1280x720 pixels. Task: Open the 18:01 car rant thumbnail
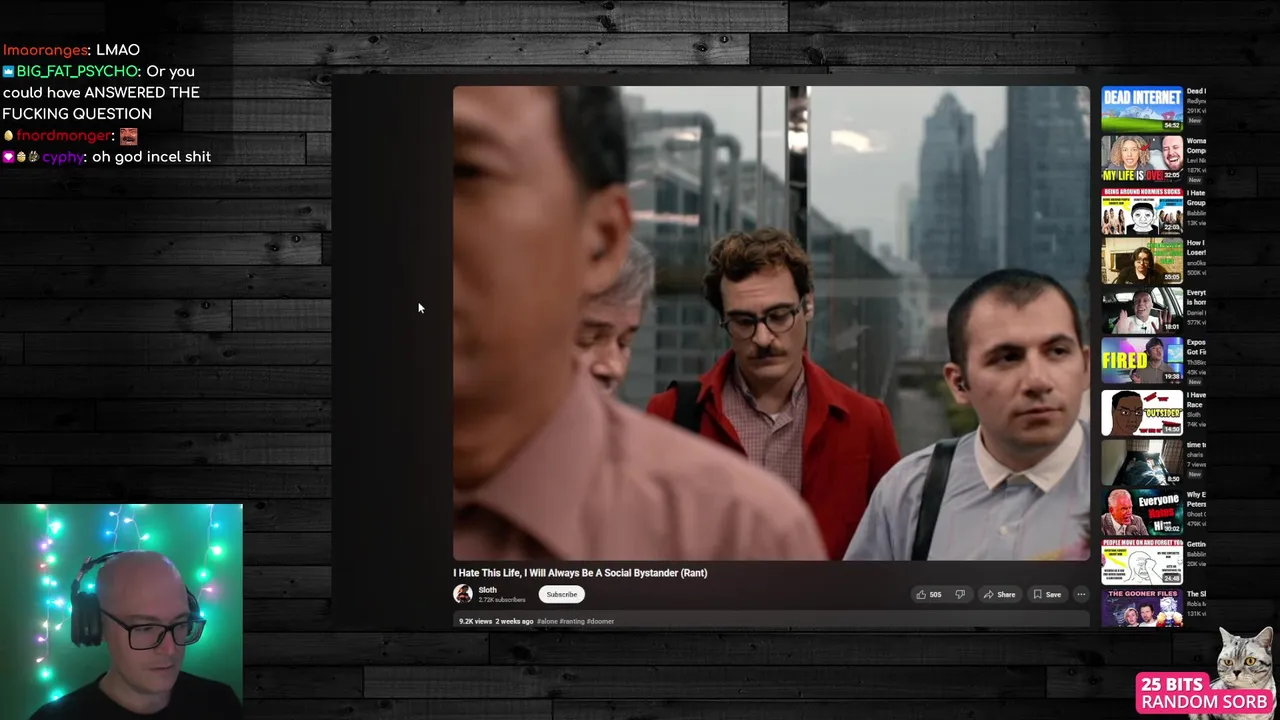(1142, 311)
